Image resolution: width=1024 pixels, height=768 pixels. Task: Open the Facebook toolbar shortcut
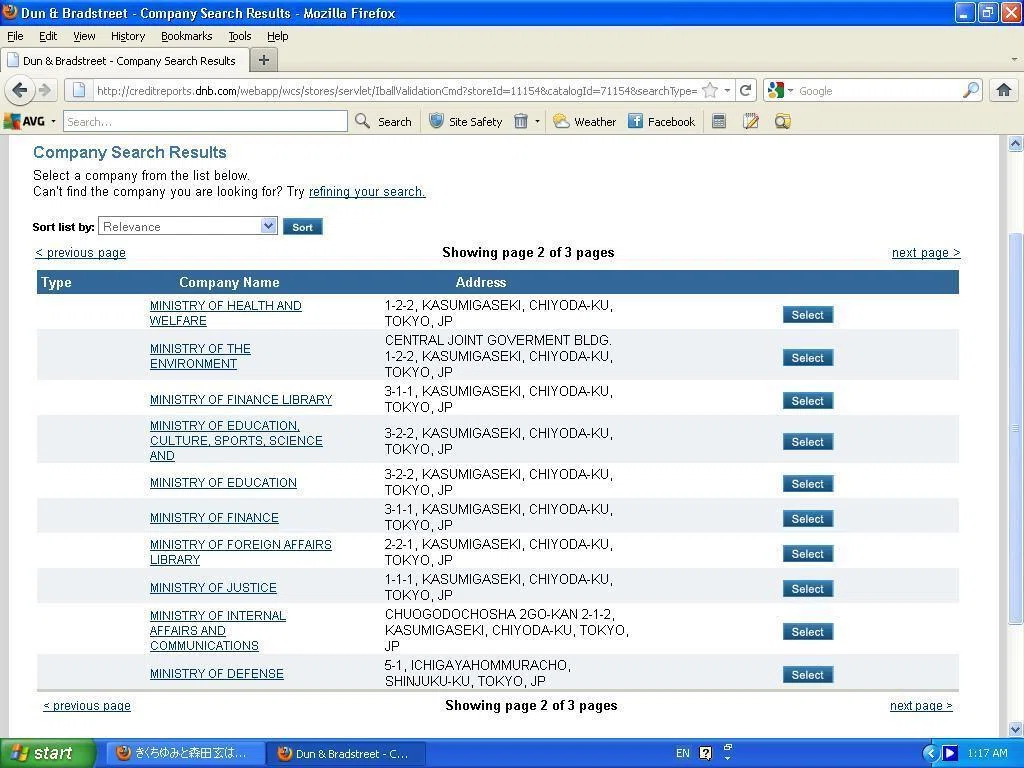pyautogui.click(x=662, y=121)
